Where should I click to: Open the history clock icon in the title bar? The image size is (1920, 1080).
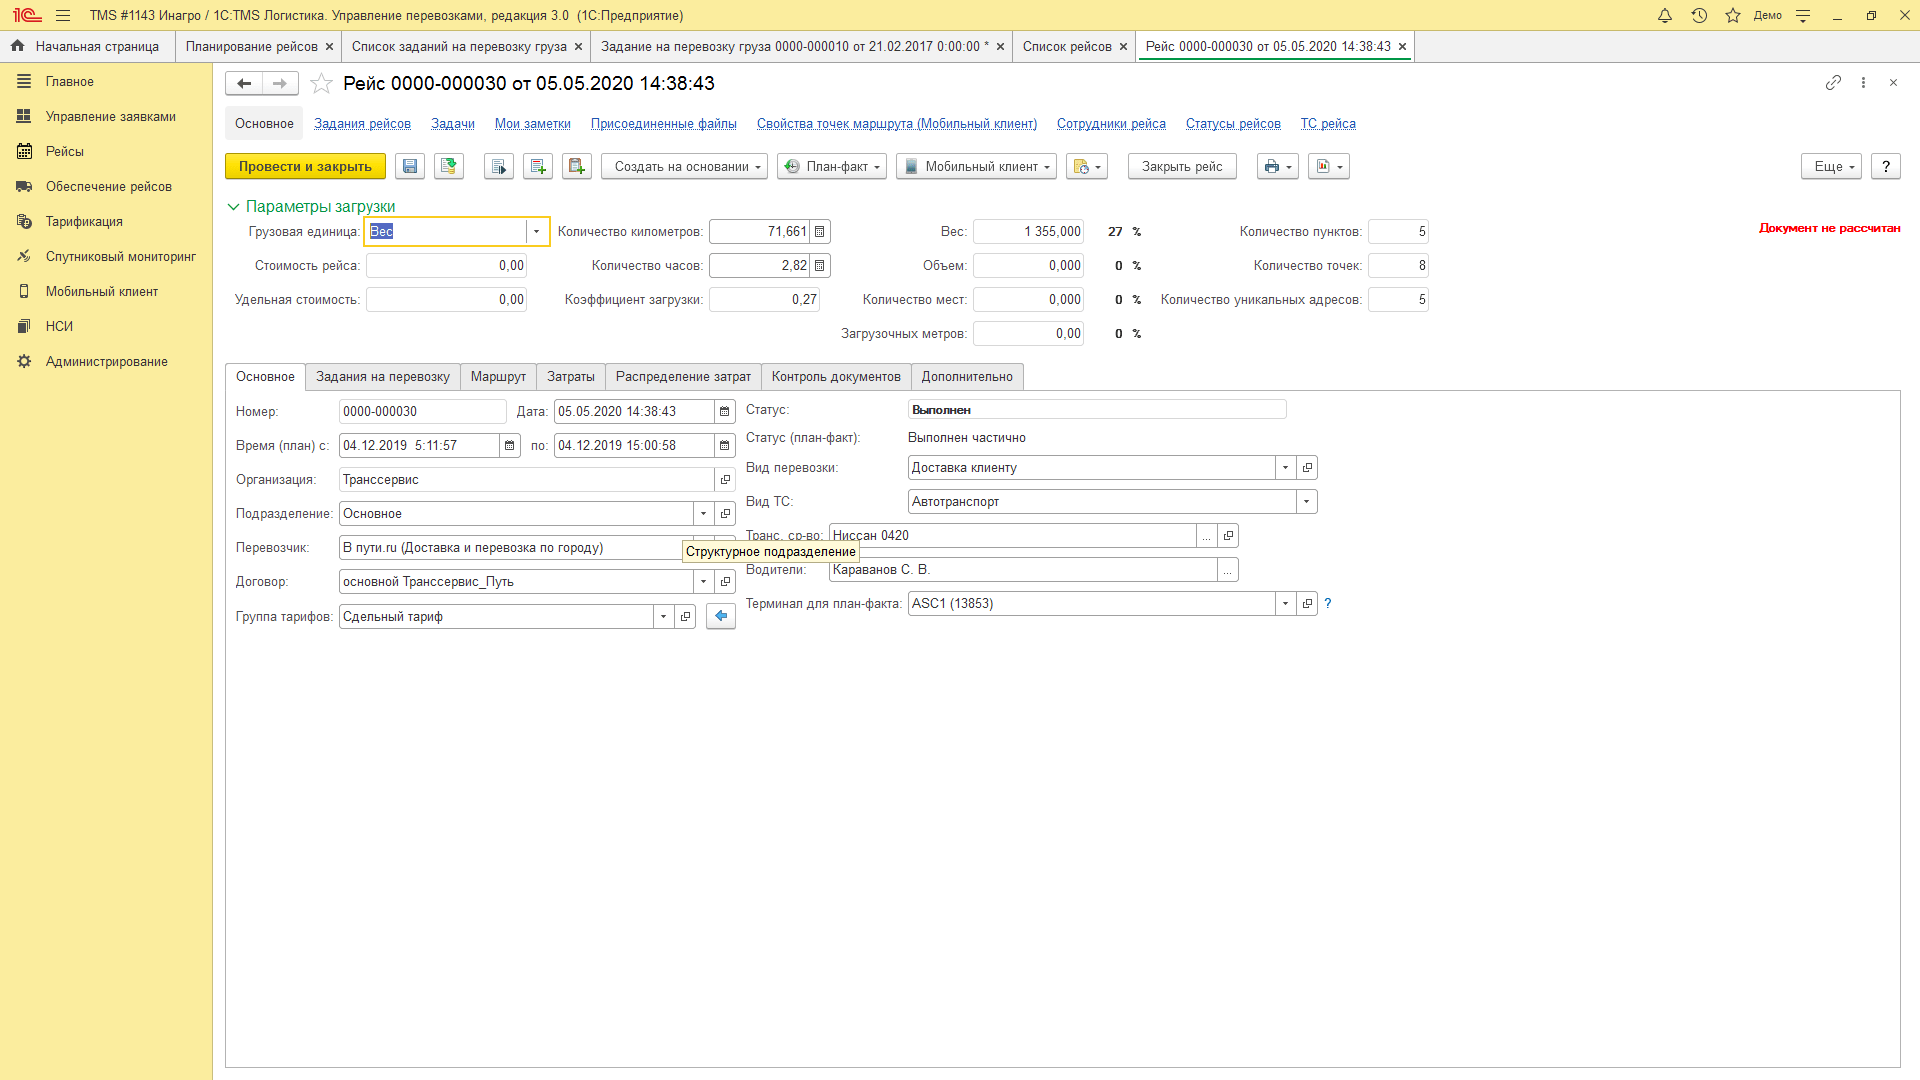1699,16
